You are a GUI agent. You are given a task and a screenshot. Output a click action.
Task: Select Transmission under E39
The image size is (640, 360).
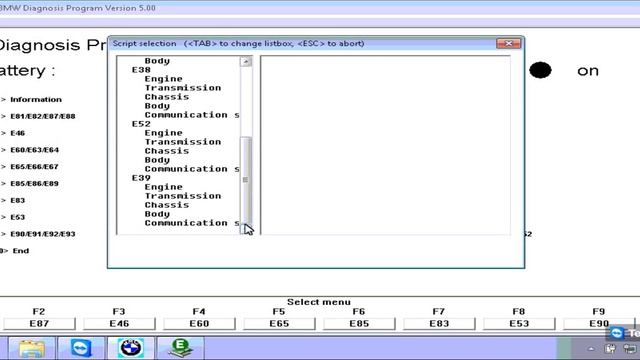click(x=183, y=196)
